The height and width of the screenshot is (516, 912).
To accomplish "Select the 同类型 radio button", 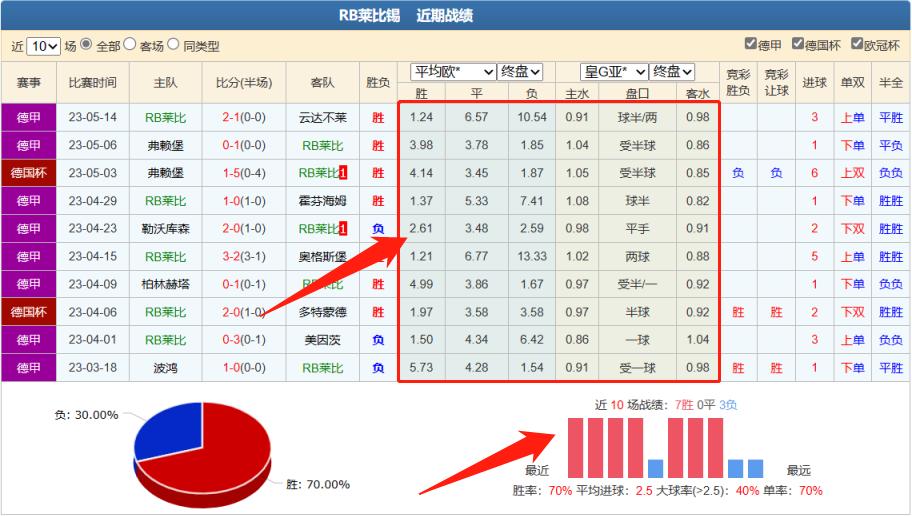I will [173, 44].
